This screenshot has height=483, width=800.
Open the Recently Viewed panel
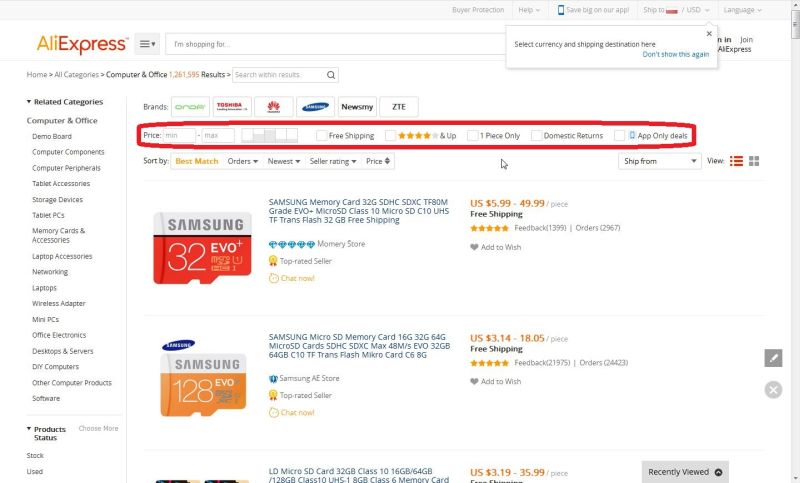tap(685, 472)
